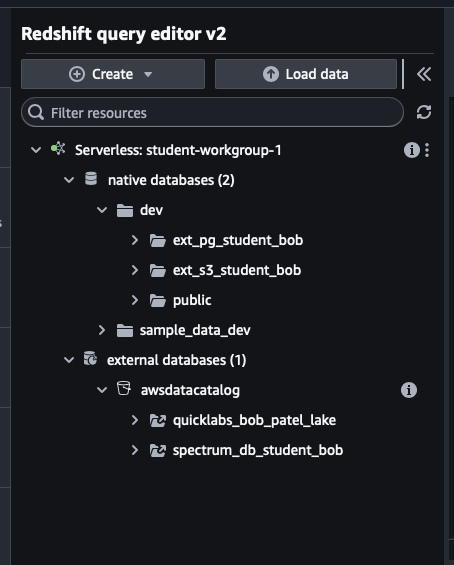Select the Serverless: student-workgroup-1 label
Image resolution: width=454 pixels, height=565 pixels.
[178, 150]
